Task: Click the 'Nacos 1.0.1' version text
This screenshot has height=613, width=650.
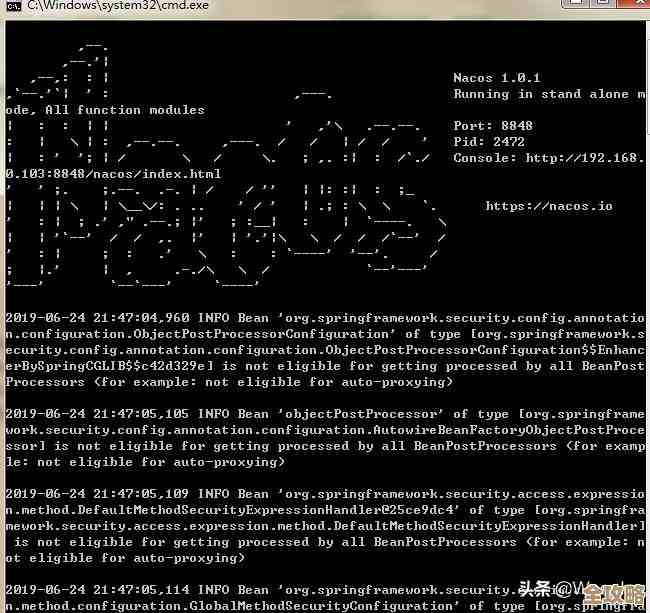Action: click(496, 78)
